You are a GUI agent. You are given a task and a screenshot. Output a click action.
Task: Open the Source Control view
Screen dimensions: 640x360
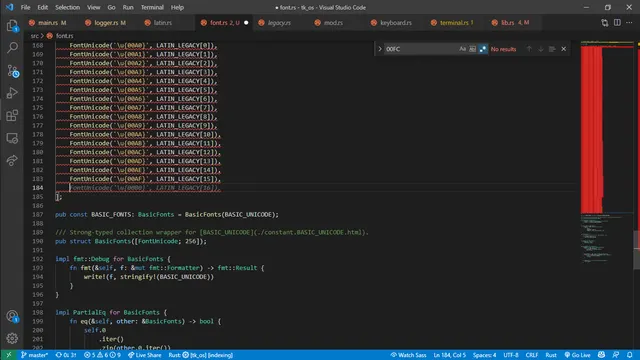(12, 71)
